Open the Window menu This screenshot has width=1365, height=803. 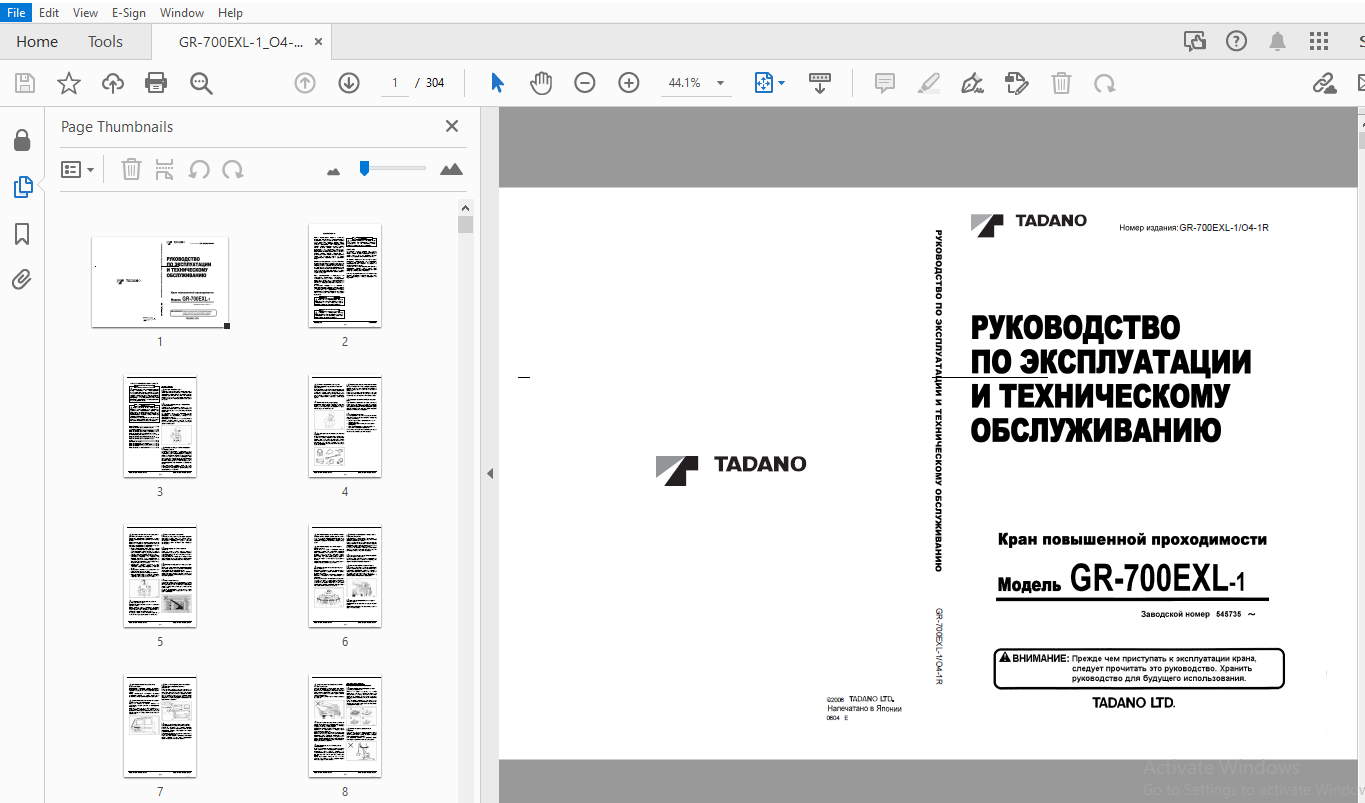182,13
